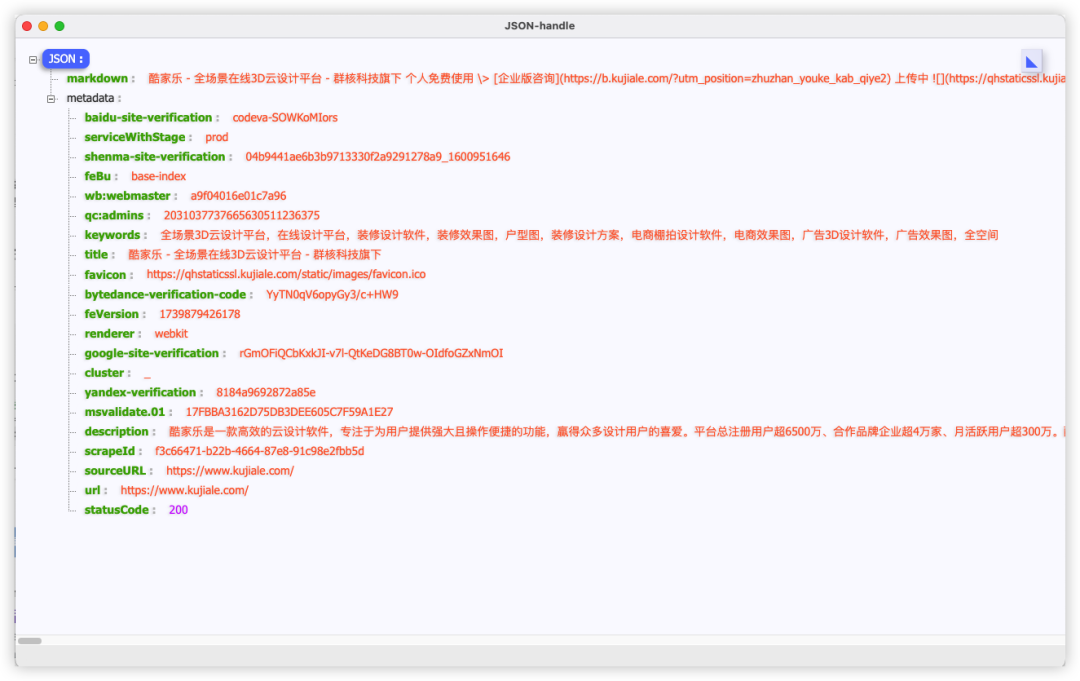Click the feVersion key

(x=112, y=314)
